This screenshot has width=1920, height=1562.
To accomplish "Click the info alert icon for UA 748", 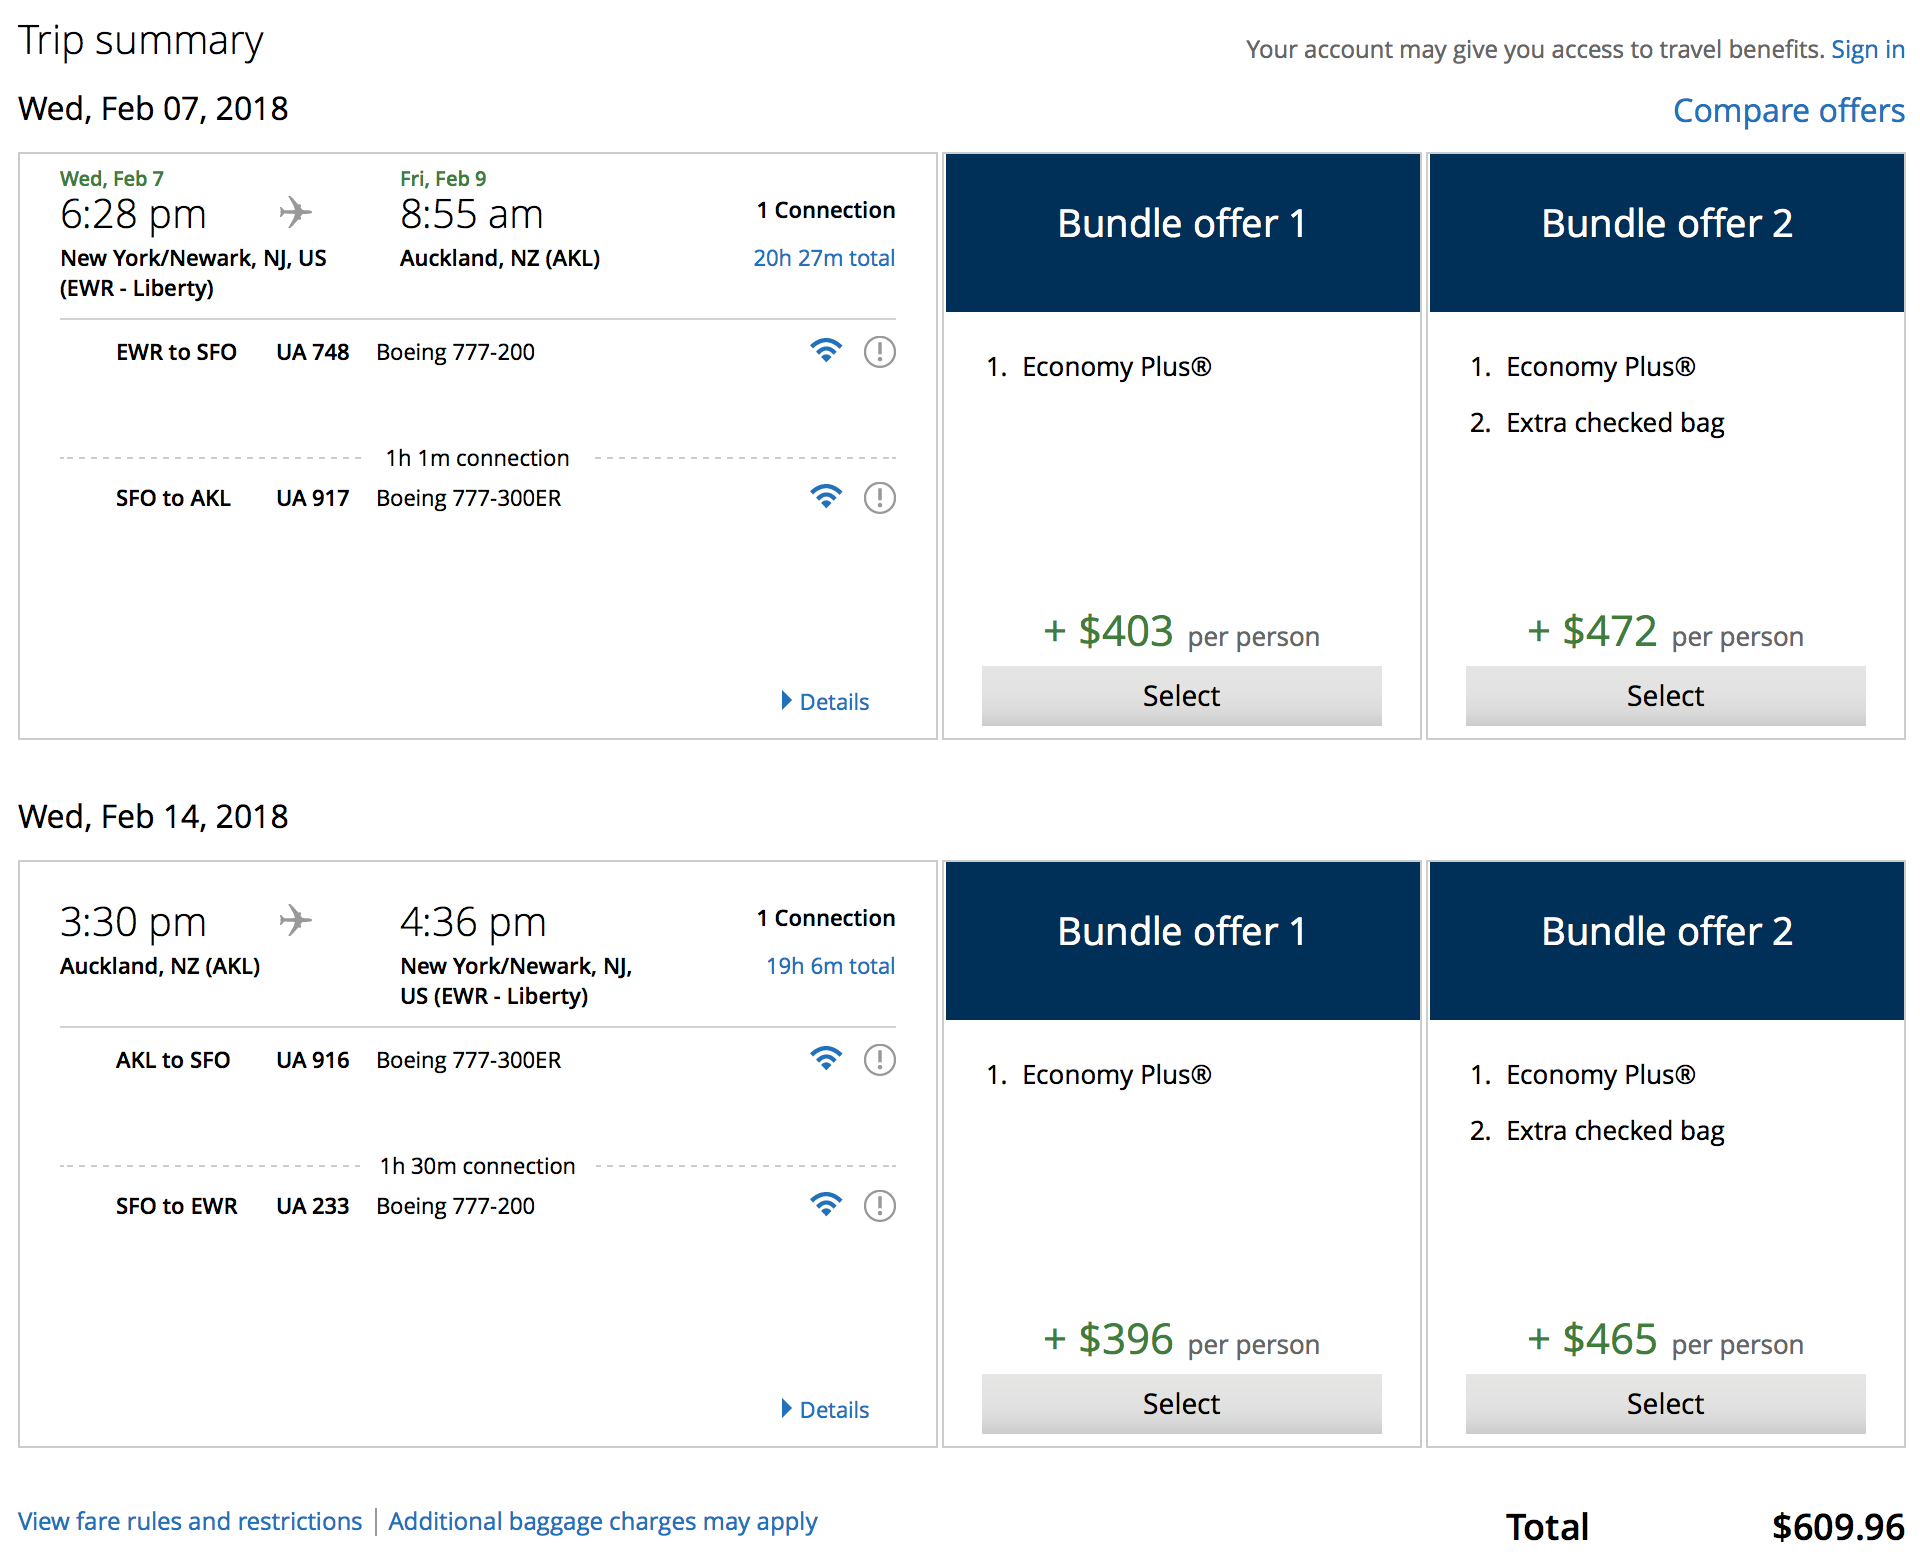I will point(879,352).
